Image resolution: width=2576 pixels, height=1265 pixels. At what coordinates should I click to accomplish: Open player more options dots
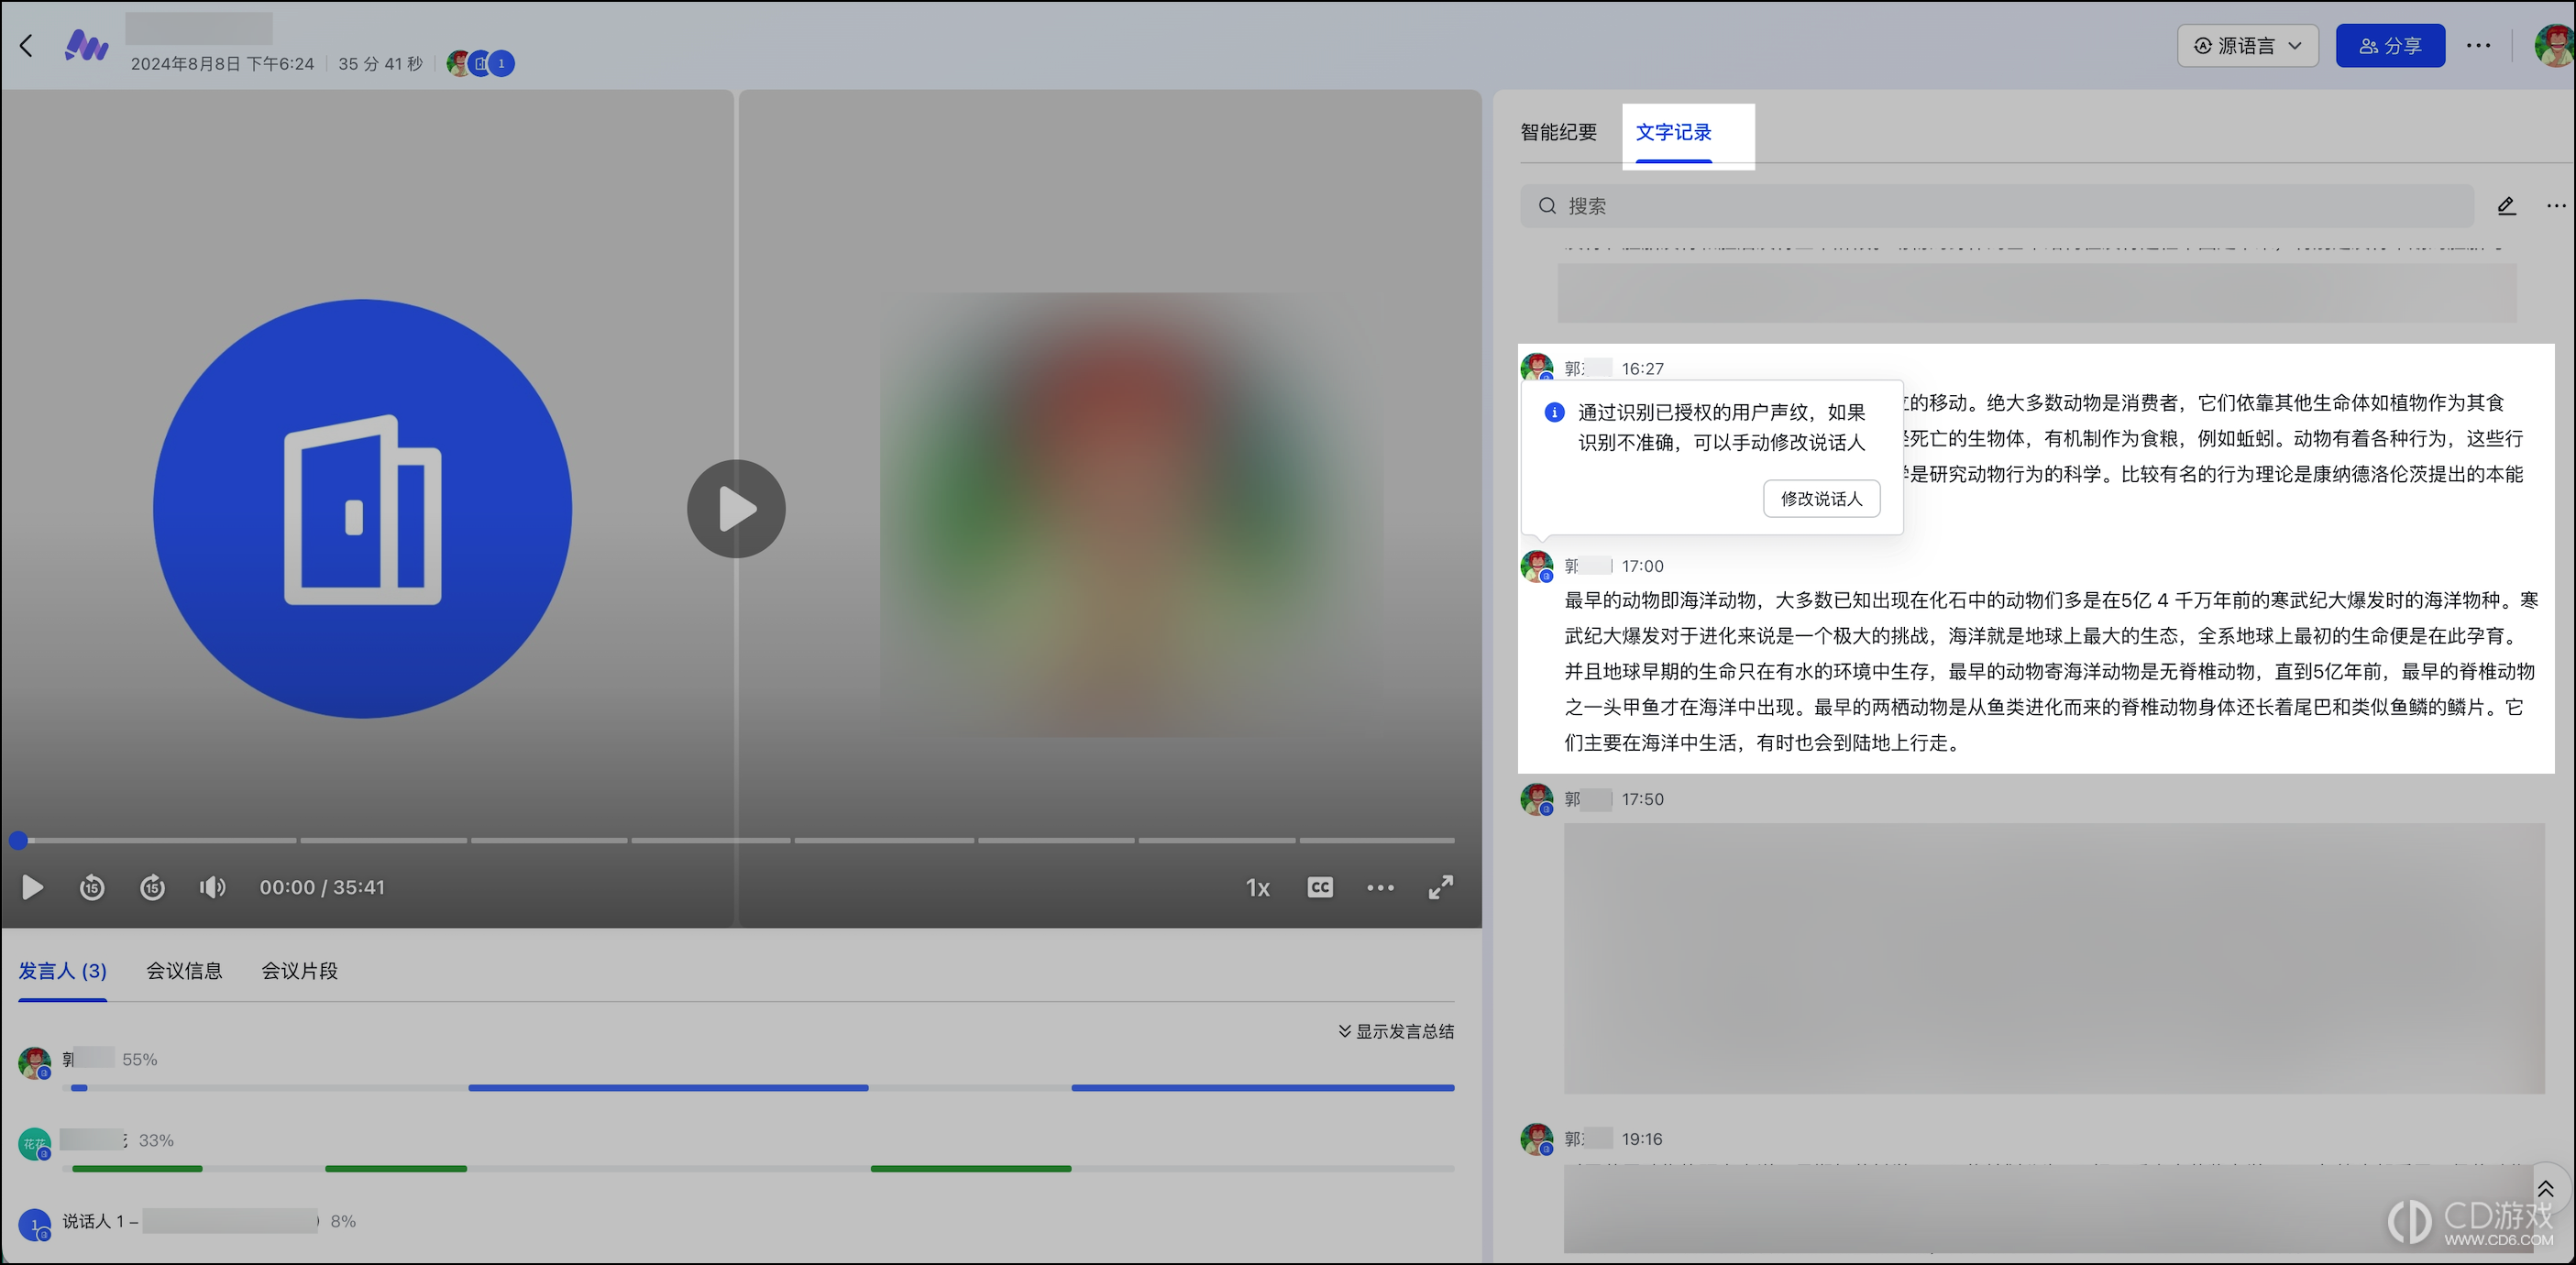point(1380,888)
